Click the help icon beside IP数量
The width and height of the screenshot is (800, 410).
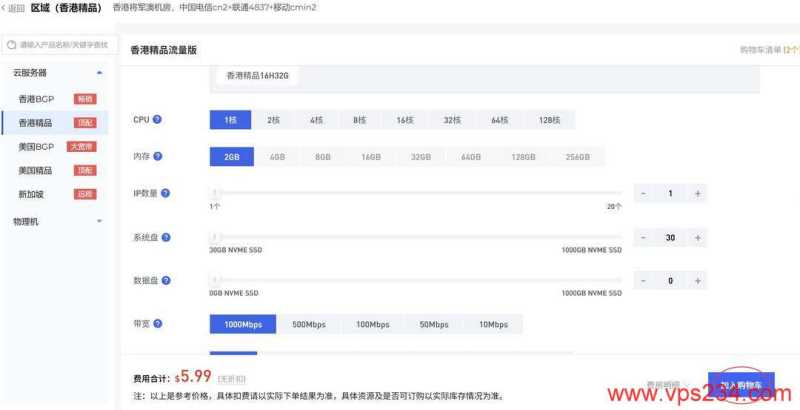(165, 193)
